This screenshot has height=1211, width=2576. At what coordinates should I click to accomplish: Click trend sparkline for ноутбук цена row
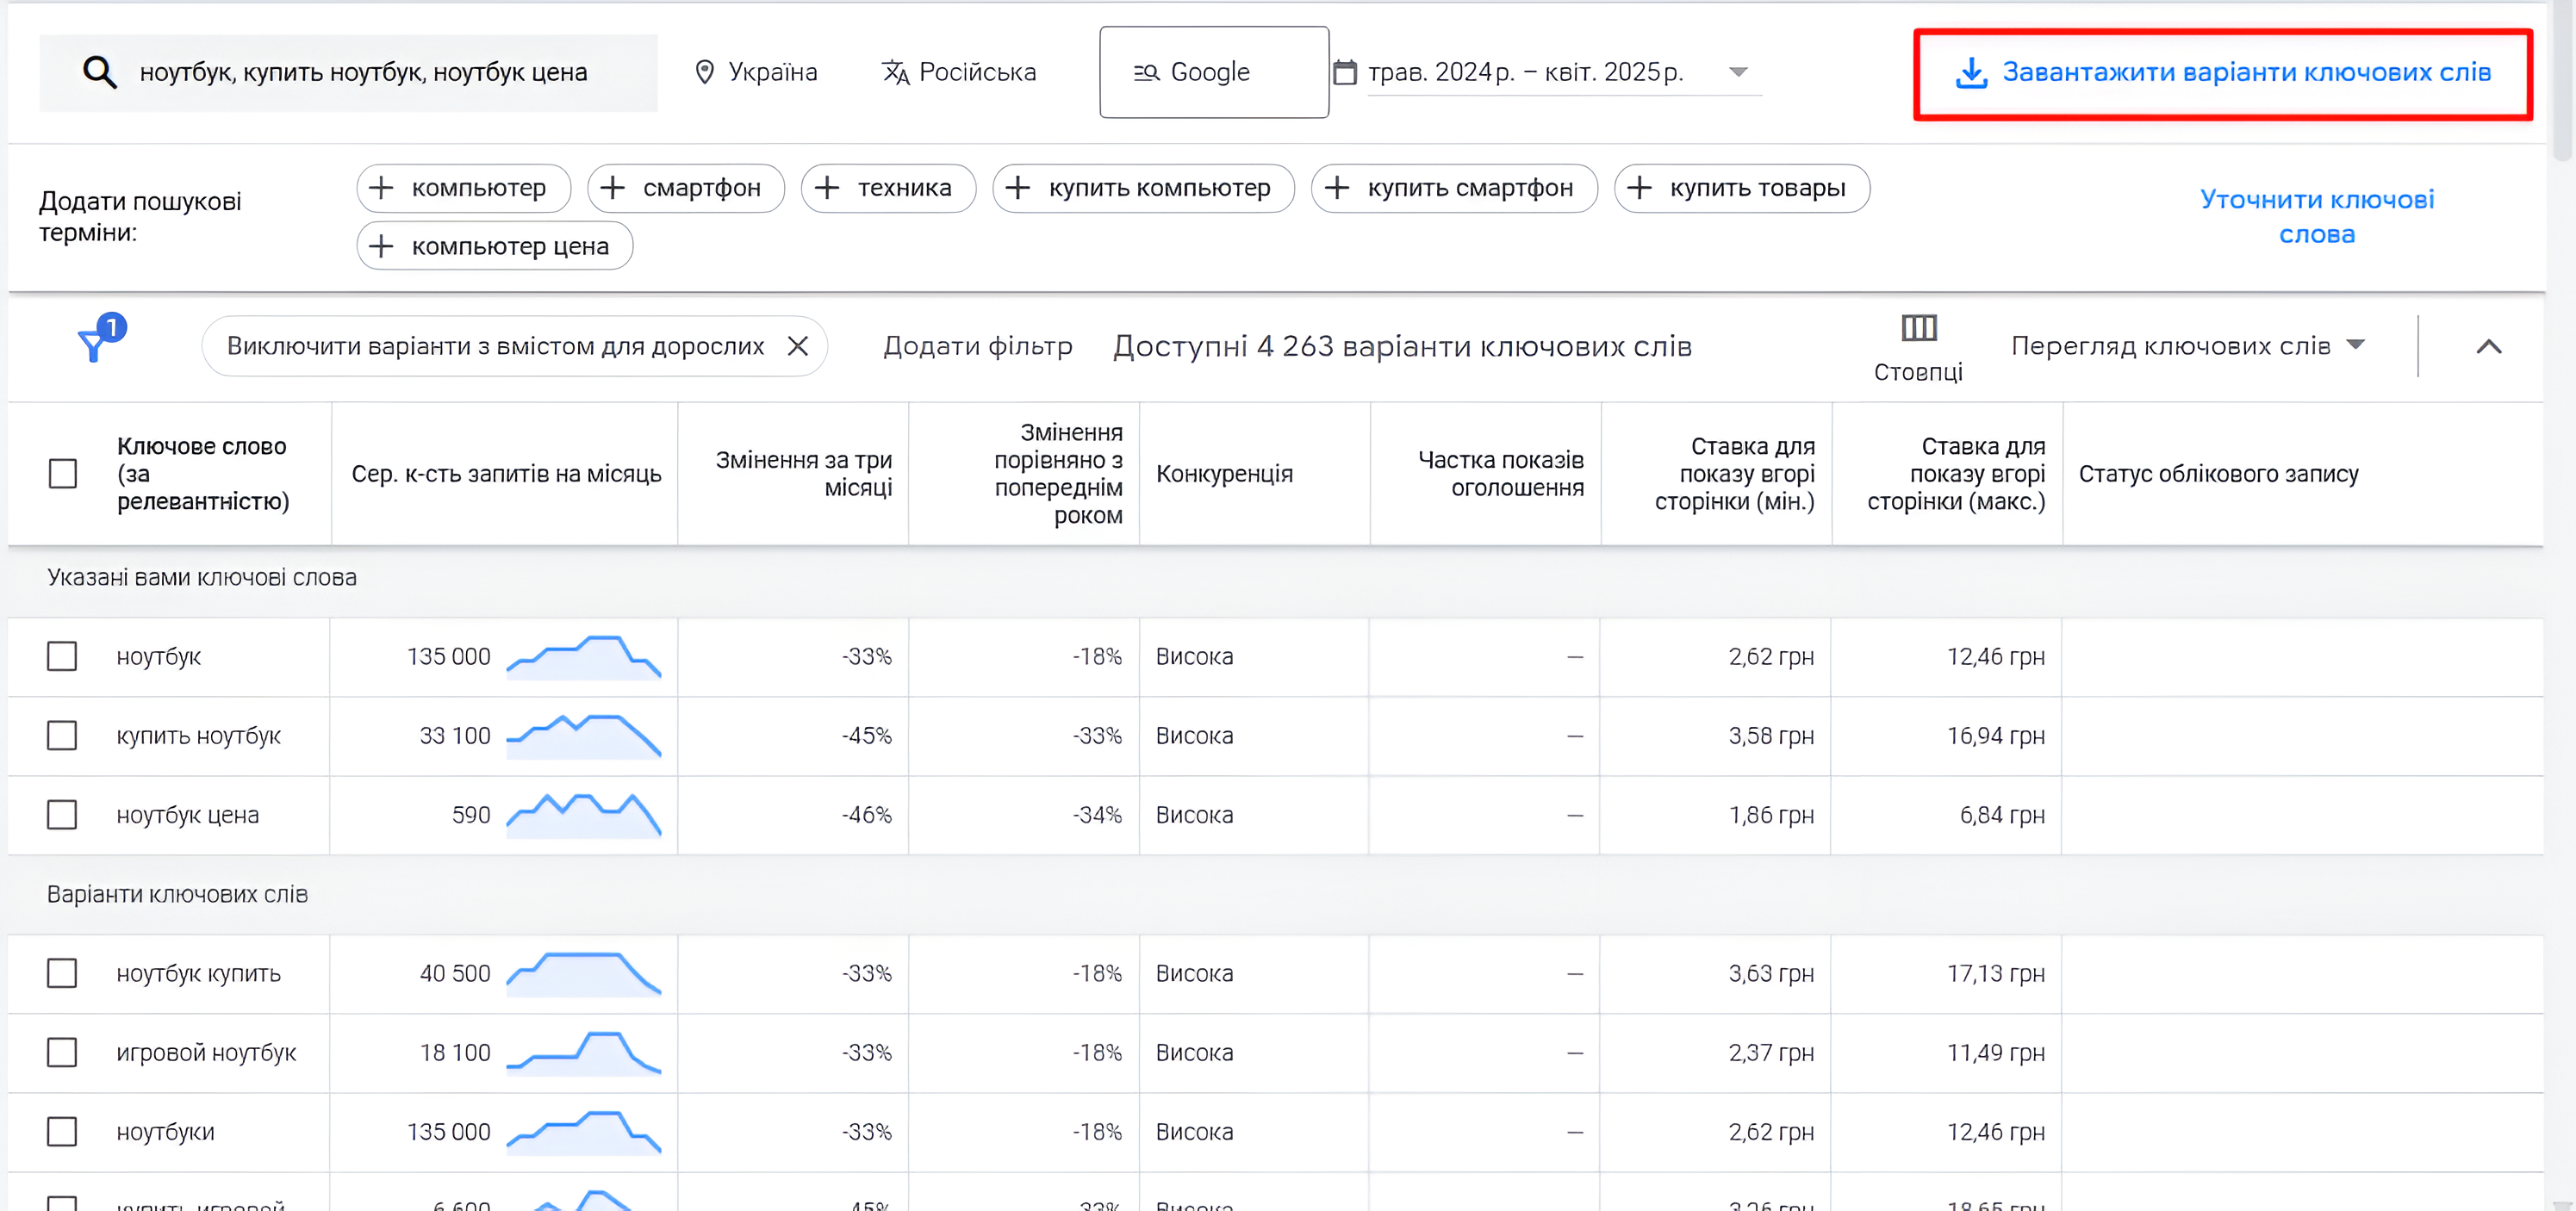click(584, 815)
